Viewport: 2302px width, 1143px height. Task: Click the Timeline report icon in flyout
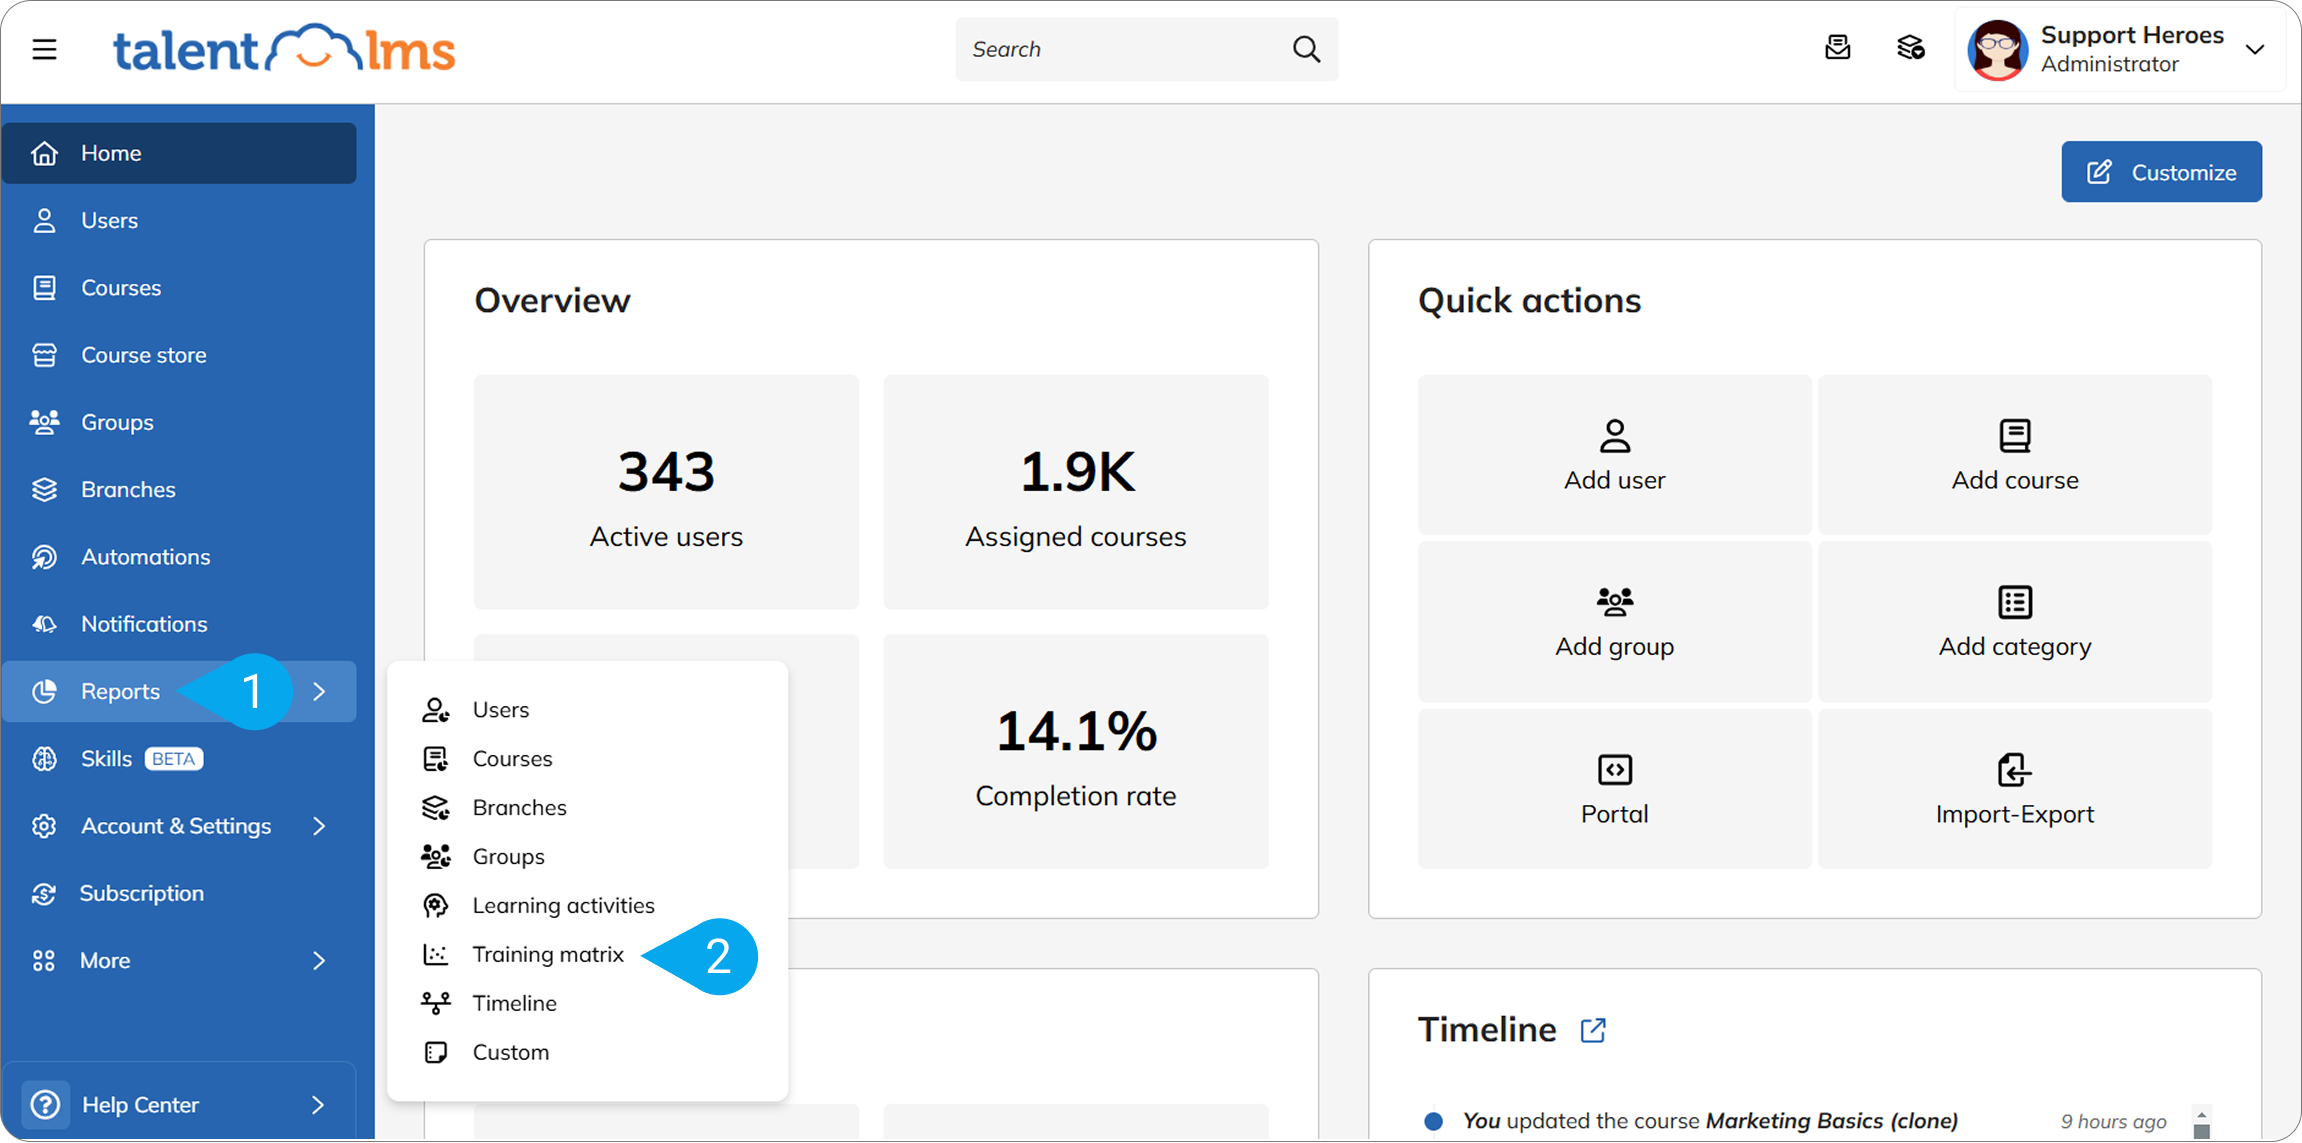pos(435,1003)
